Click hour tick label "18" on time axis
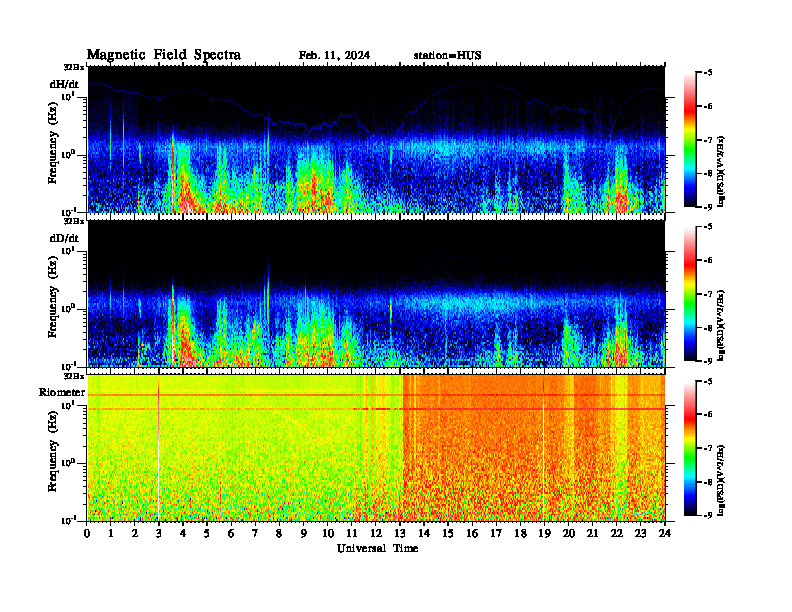The image size is (792, 612). (x=520, y=534)
